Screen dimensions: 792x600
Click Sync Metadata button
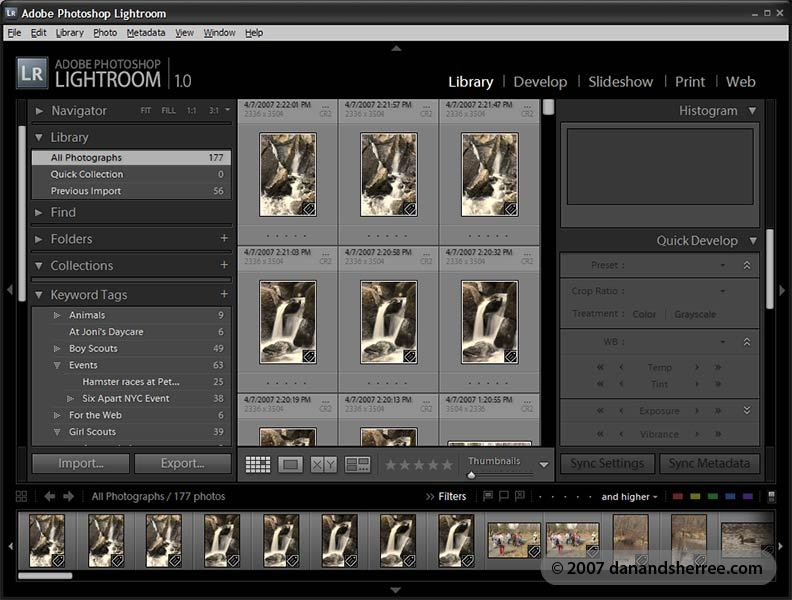point(709,463)
